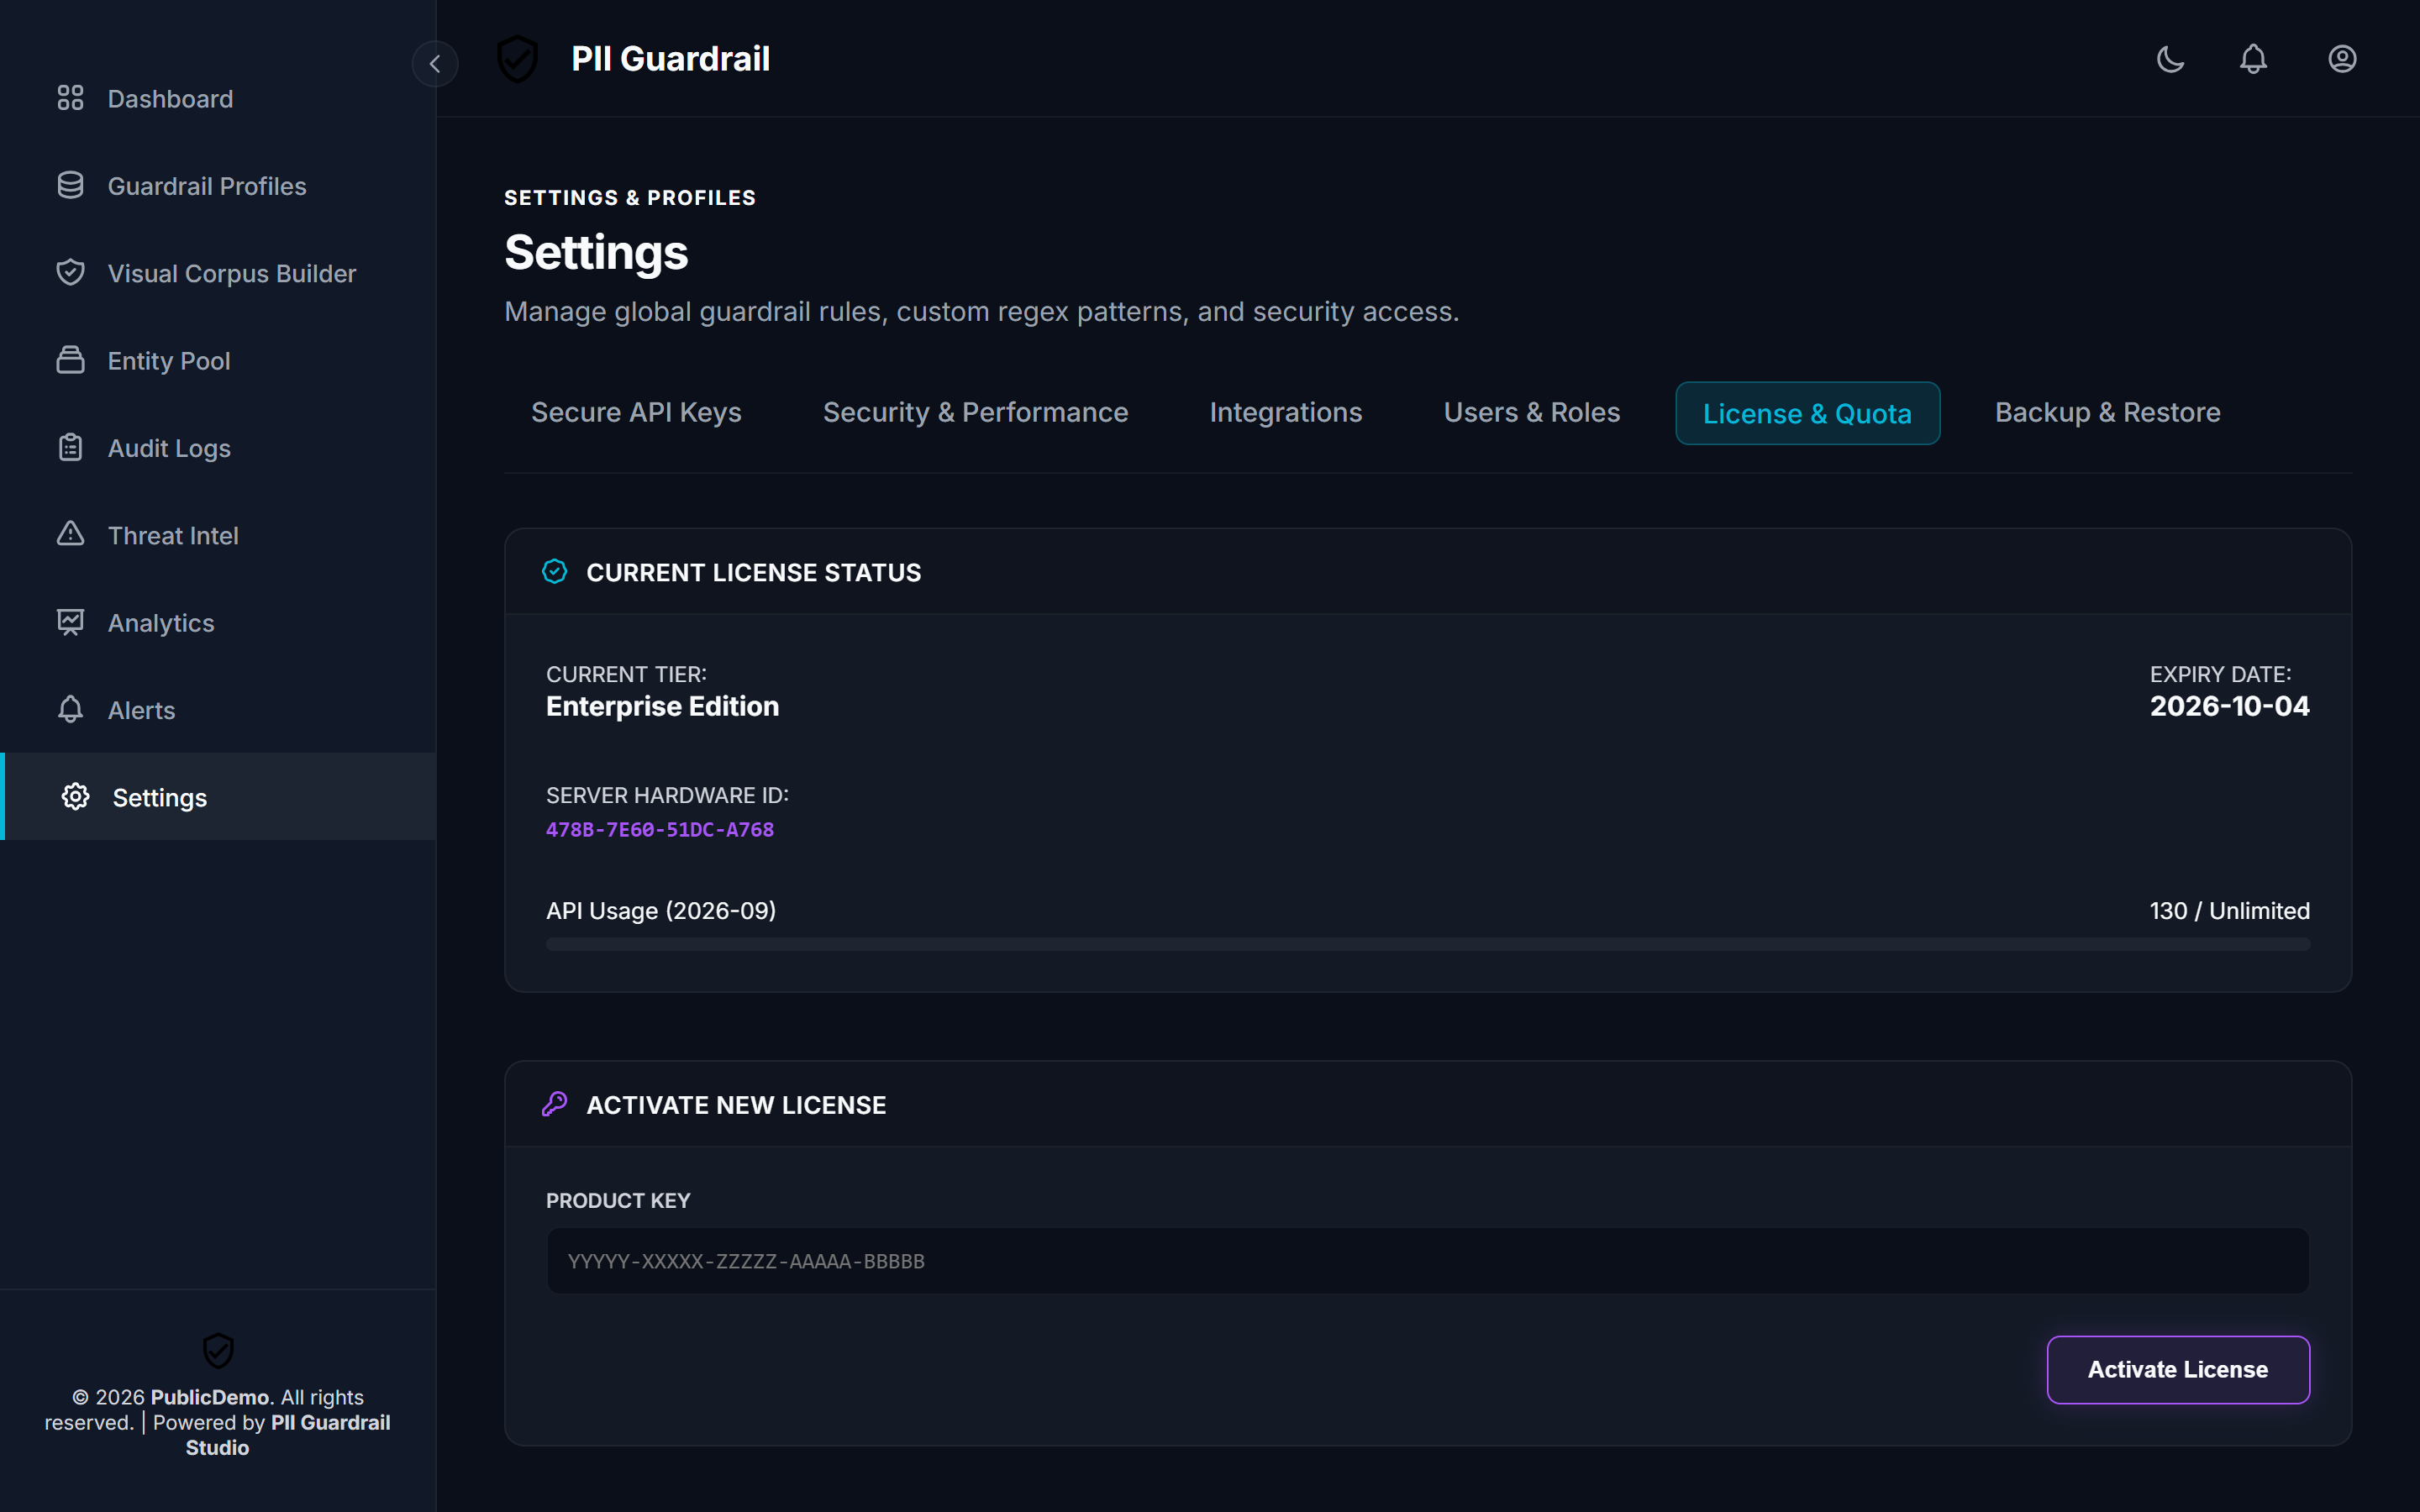
Task: Select the Visual Corpus Builder shield icon
Action: click(70, 272)
